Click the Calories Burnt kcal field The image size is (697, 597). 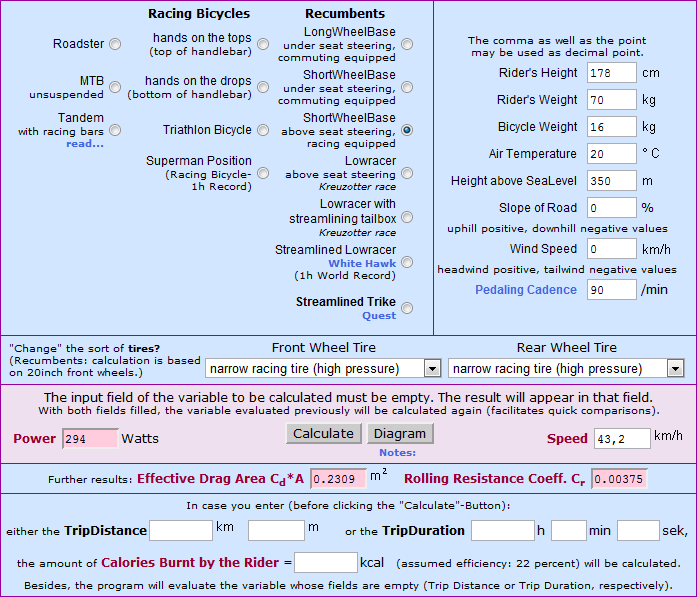pos(326,563)
